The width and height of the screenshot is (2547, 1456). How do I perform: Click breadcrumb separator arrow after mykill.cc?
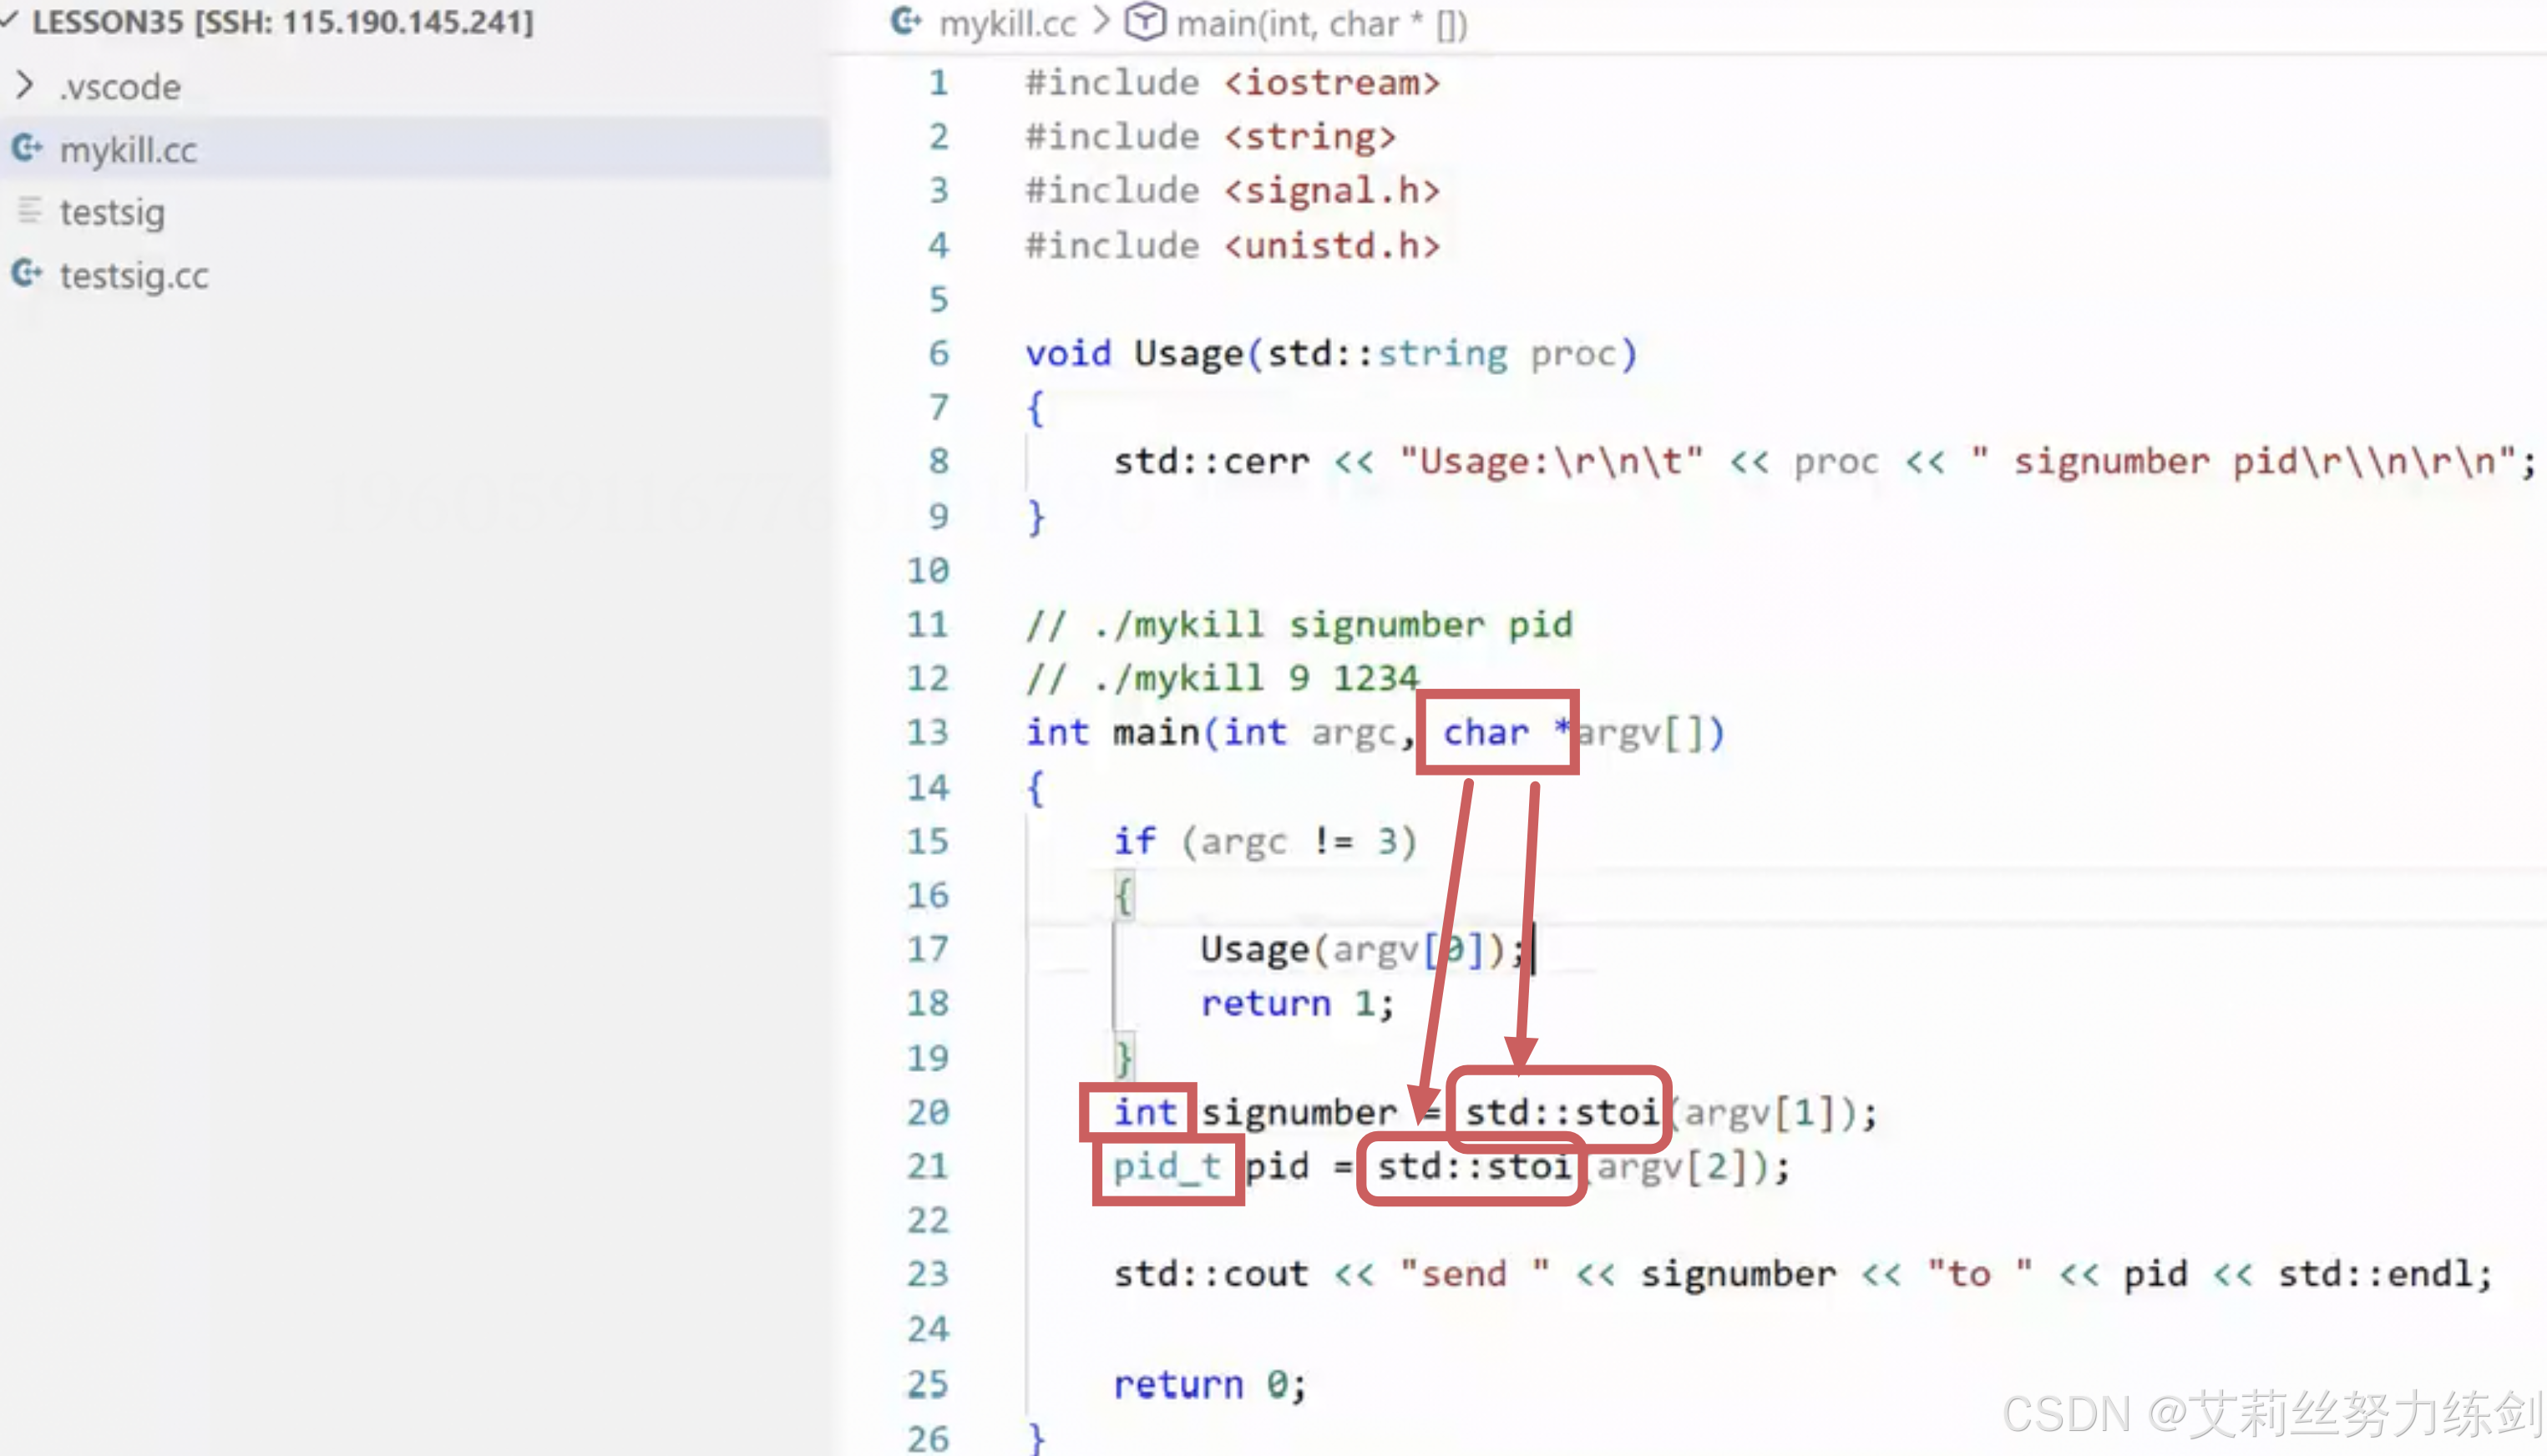(1101, 22)
